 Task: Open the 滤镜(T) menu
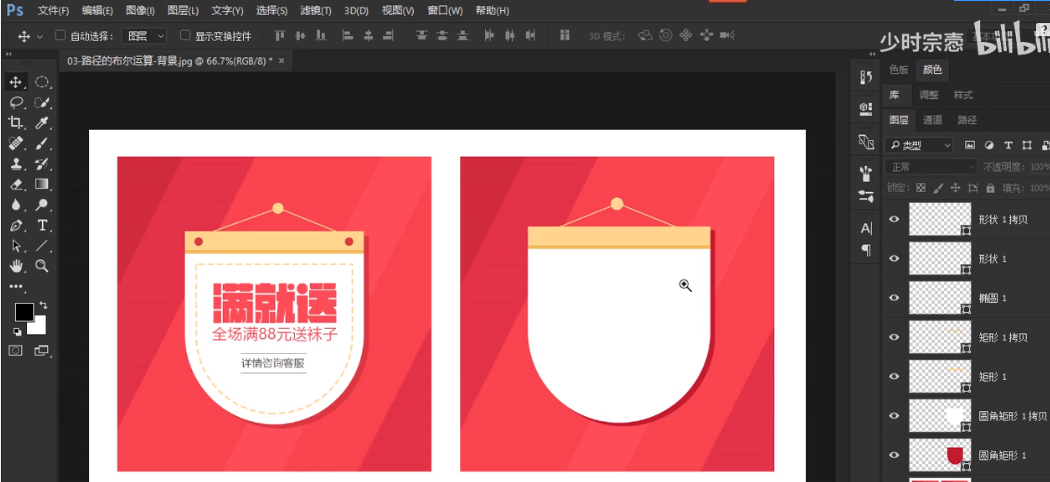[316, 11]
